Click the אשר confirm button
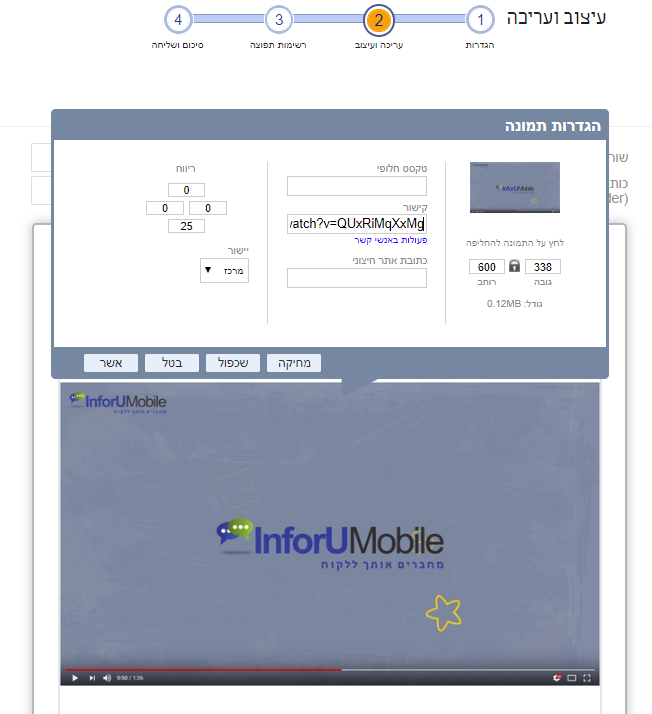Image resolution: width=652 pixels, height=714 pixels. (111, 363)
